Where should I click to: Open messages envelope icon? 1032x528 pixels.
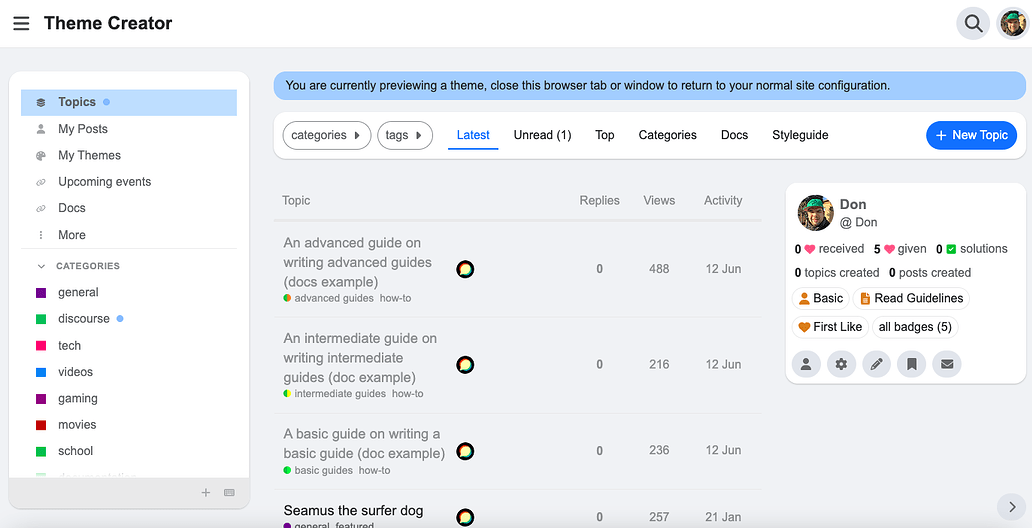[x=946, y=365]
